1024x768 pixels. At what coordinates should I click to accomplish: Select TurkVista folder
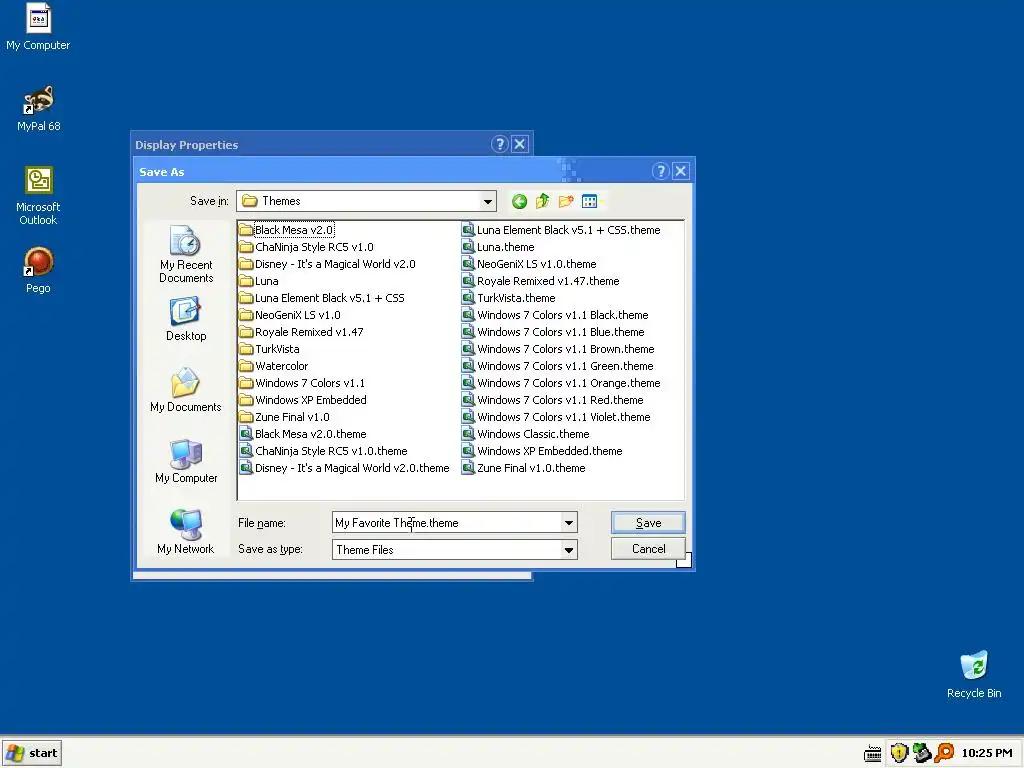269,349
